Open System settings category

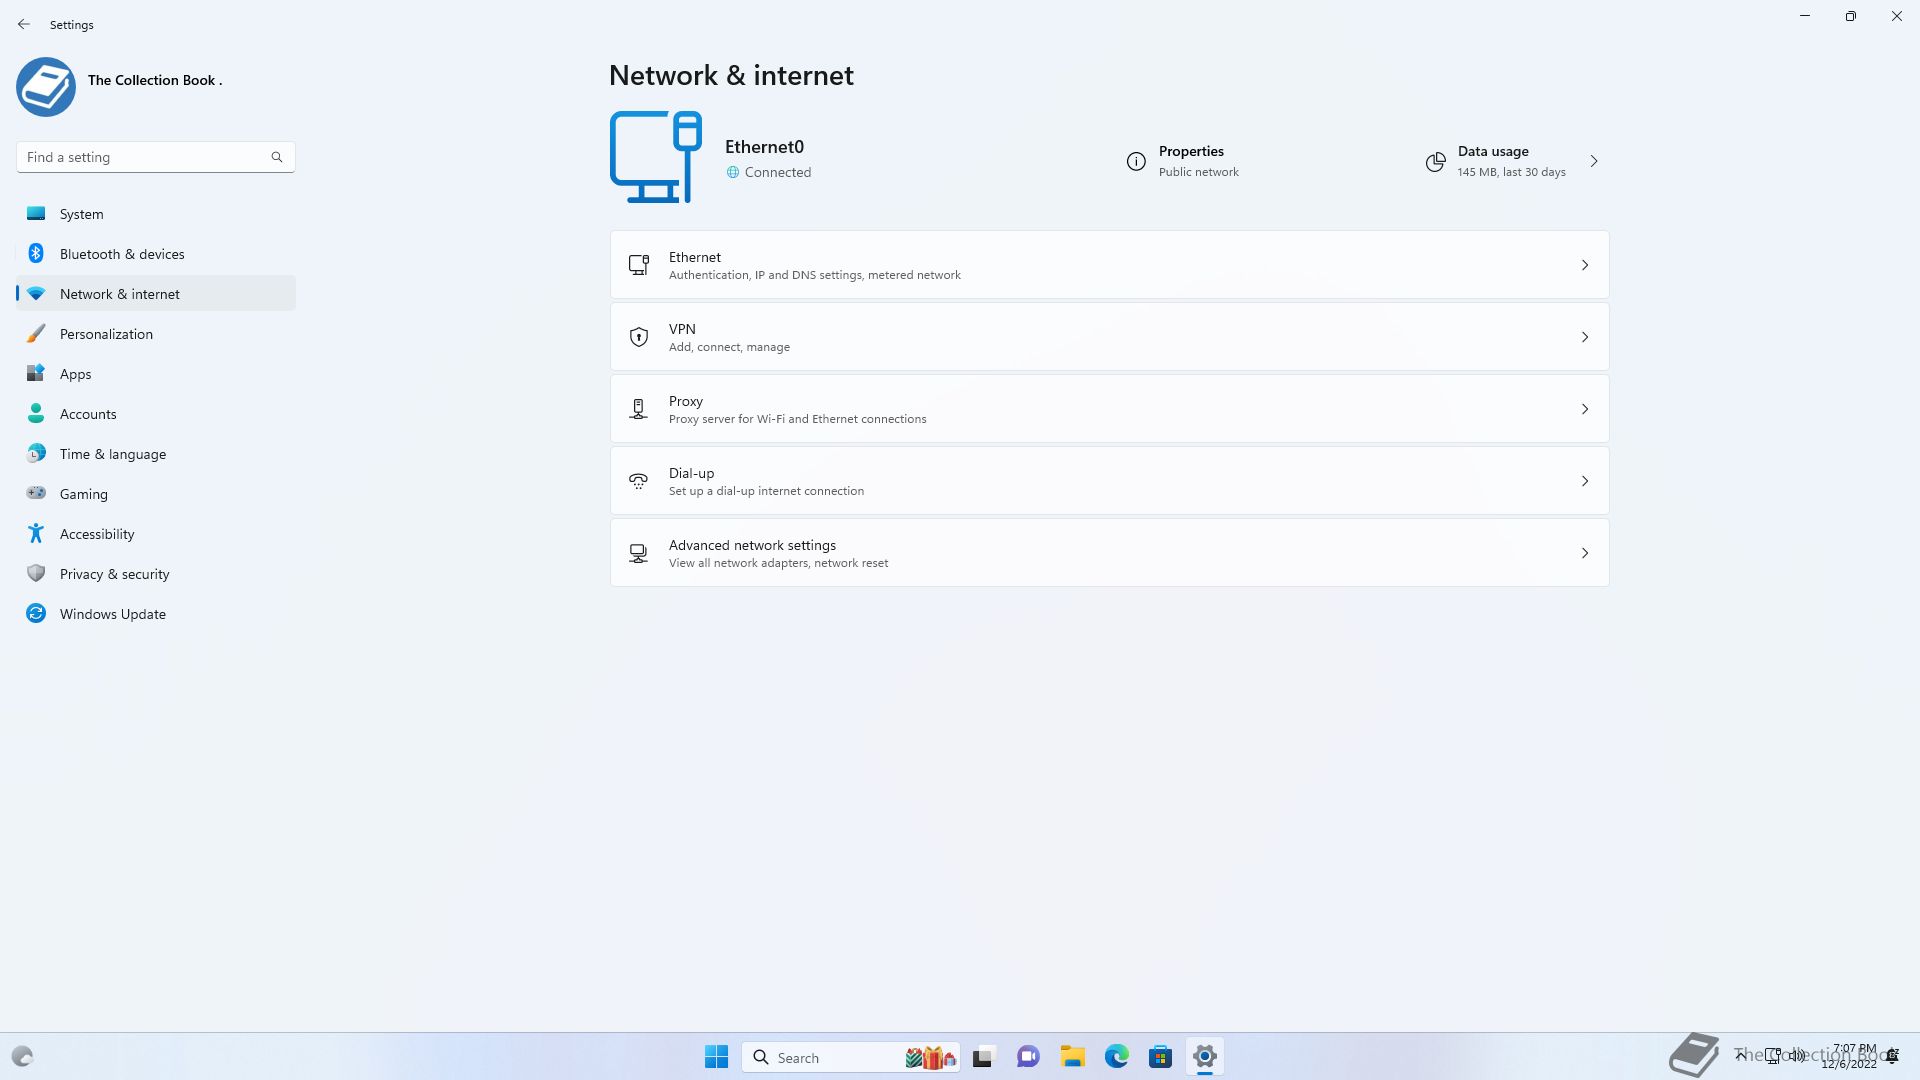pos(156,214)
